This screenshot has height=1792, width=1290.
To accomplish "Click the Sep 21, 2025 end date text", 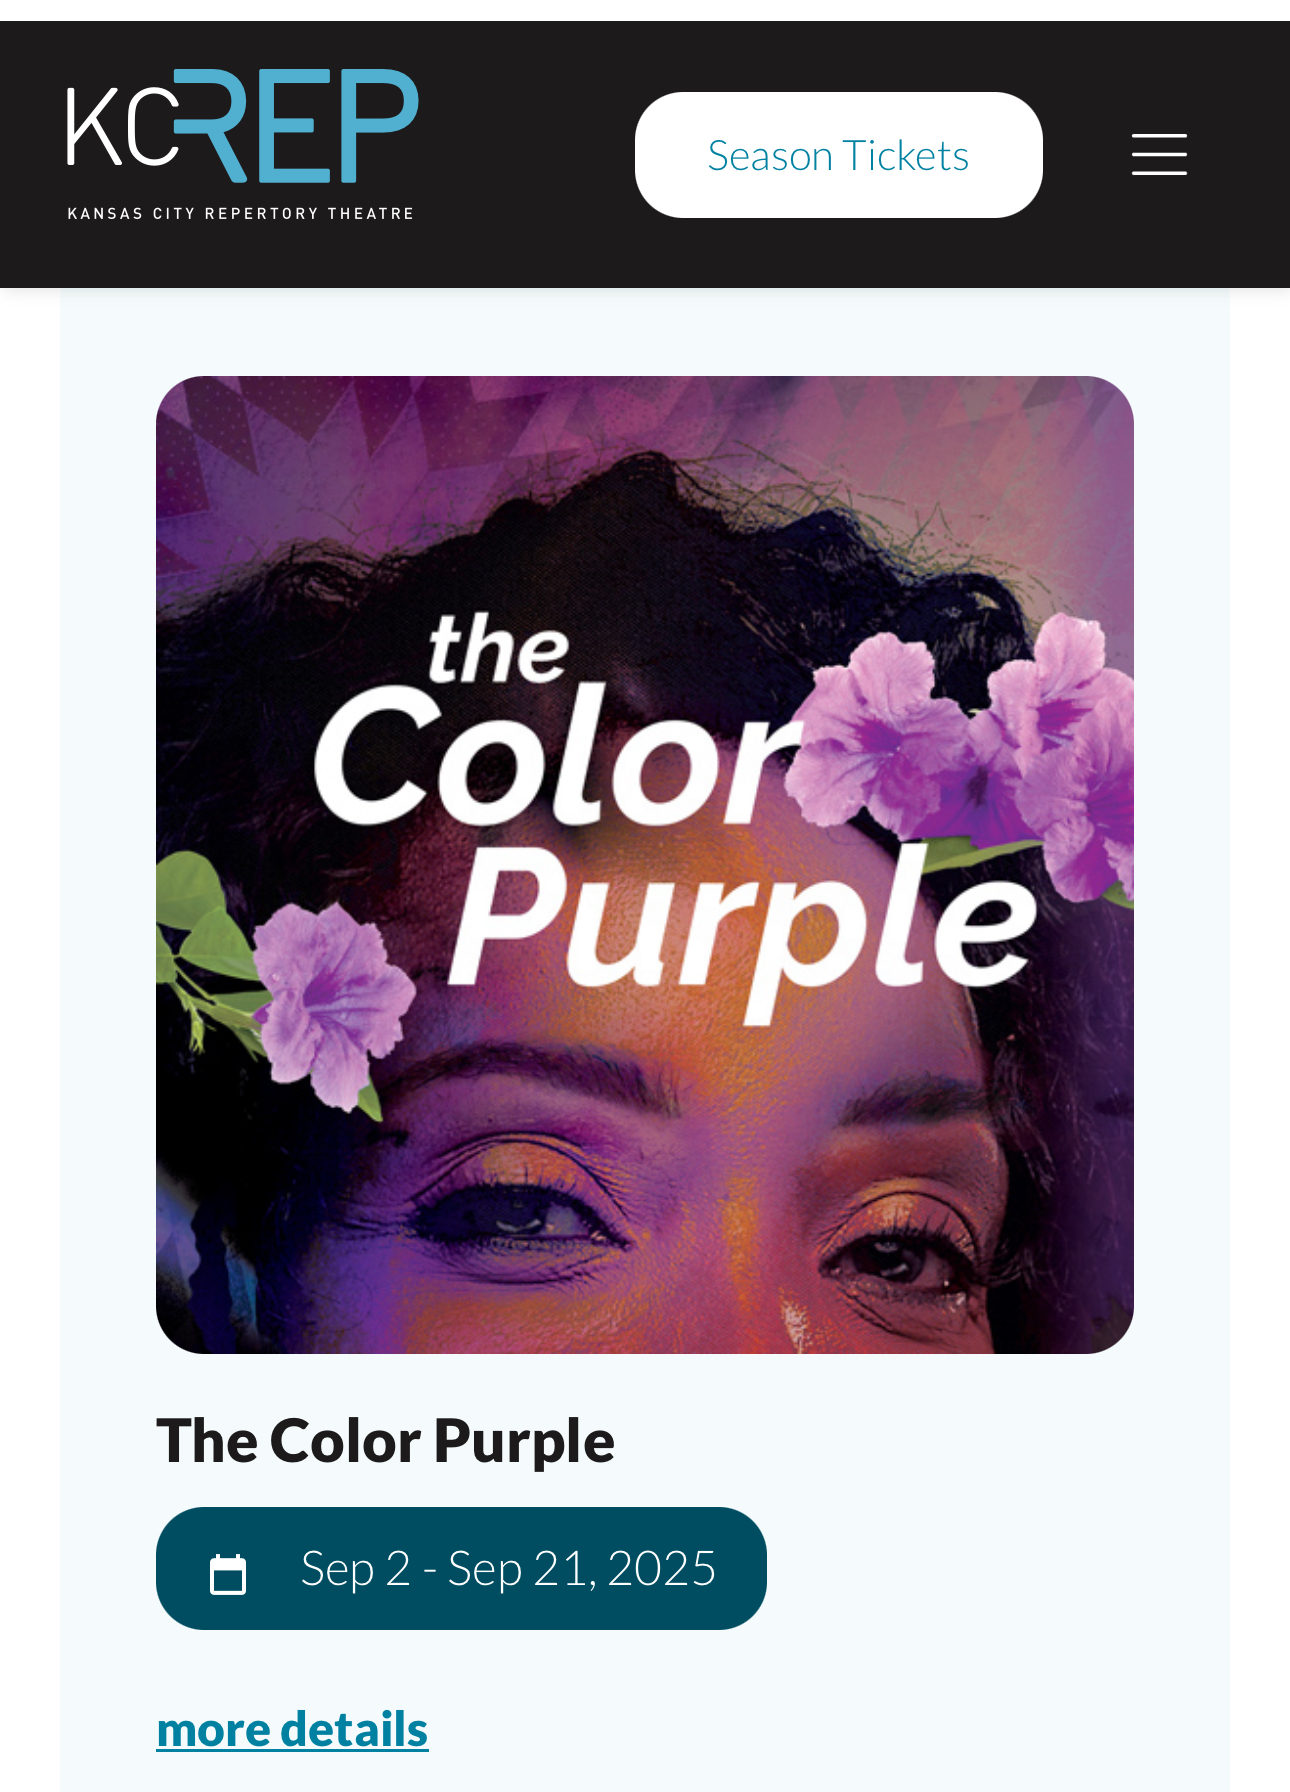I will (582, 1568).
